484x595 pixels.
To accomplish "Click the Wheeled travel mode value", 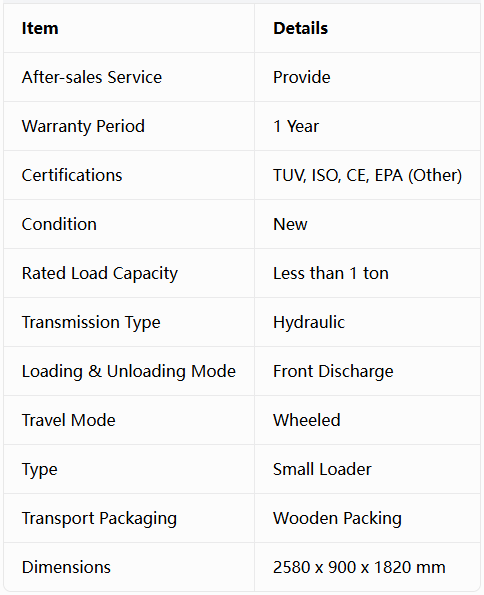I will [x=307, y=420].
